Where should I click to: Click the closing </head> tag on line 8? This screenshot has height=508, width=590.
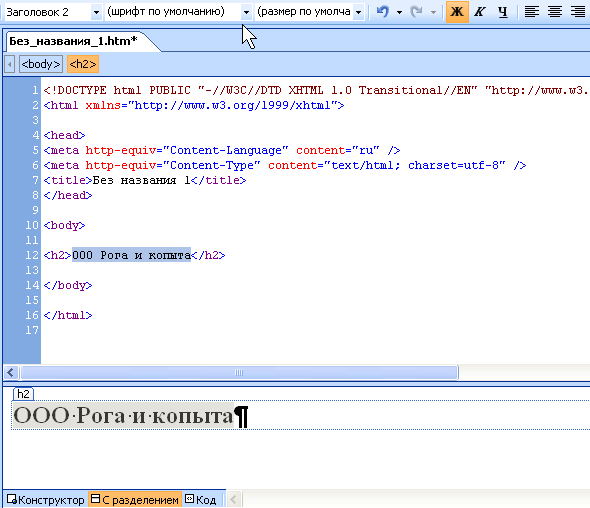tap(68, 195)
